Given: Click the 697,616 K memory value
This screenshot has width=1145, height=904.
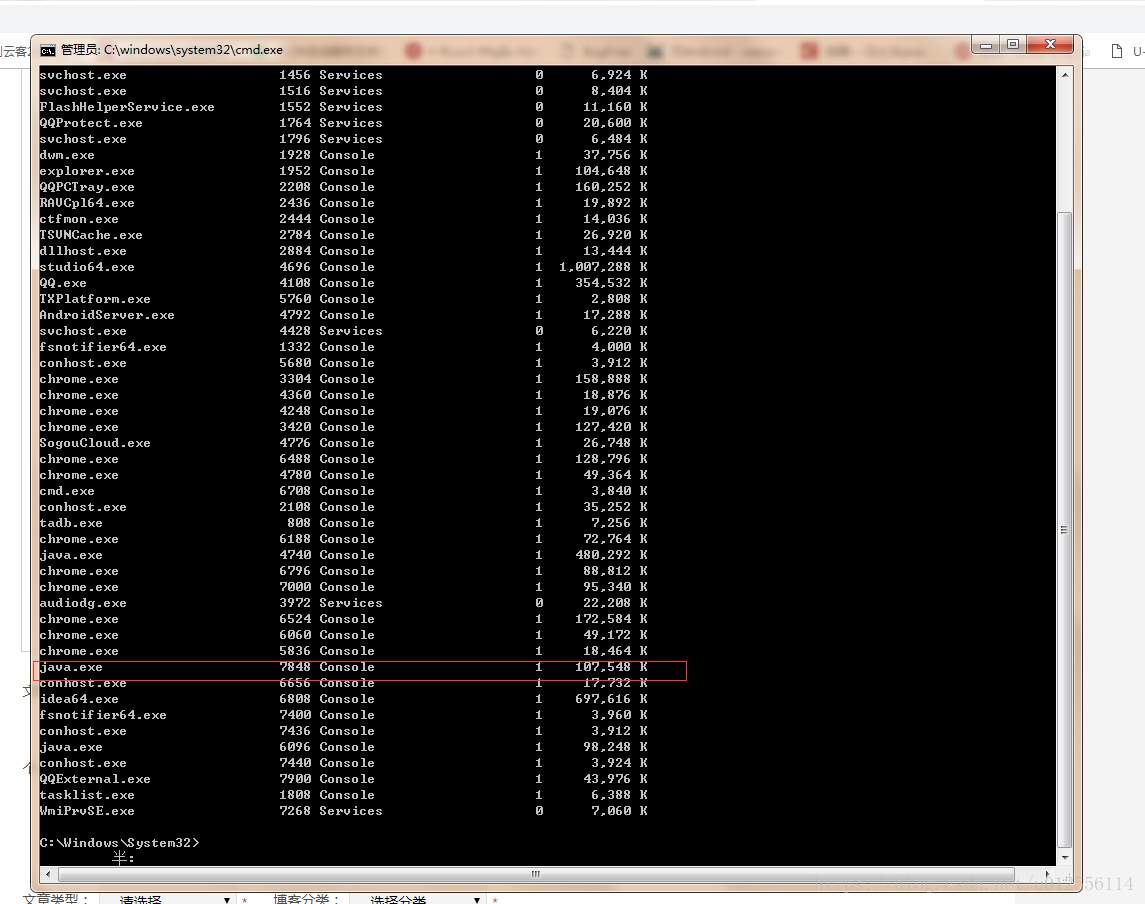Looking at the screenshot, I should tap(611, 699).
